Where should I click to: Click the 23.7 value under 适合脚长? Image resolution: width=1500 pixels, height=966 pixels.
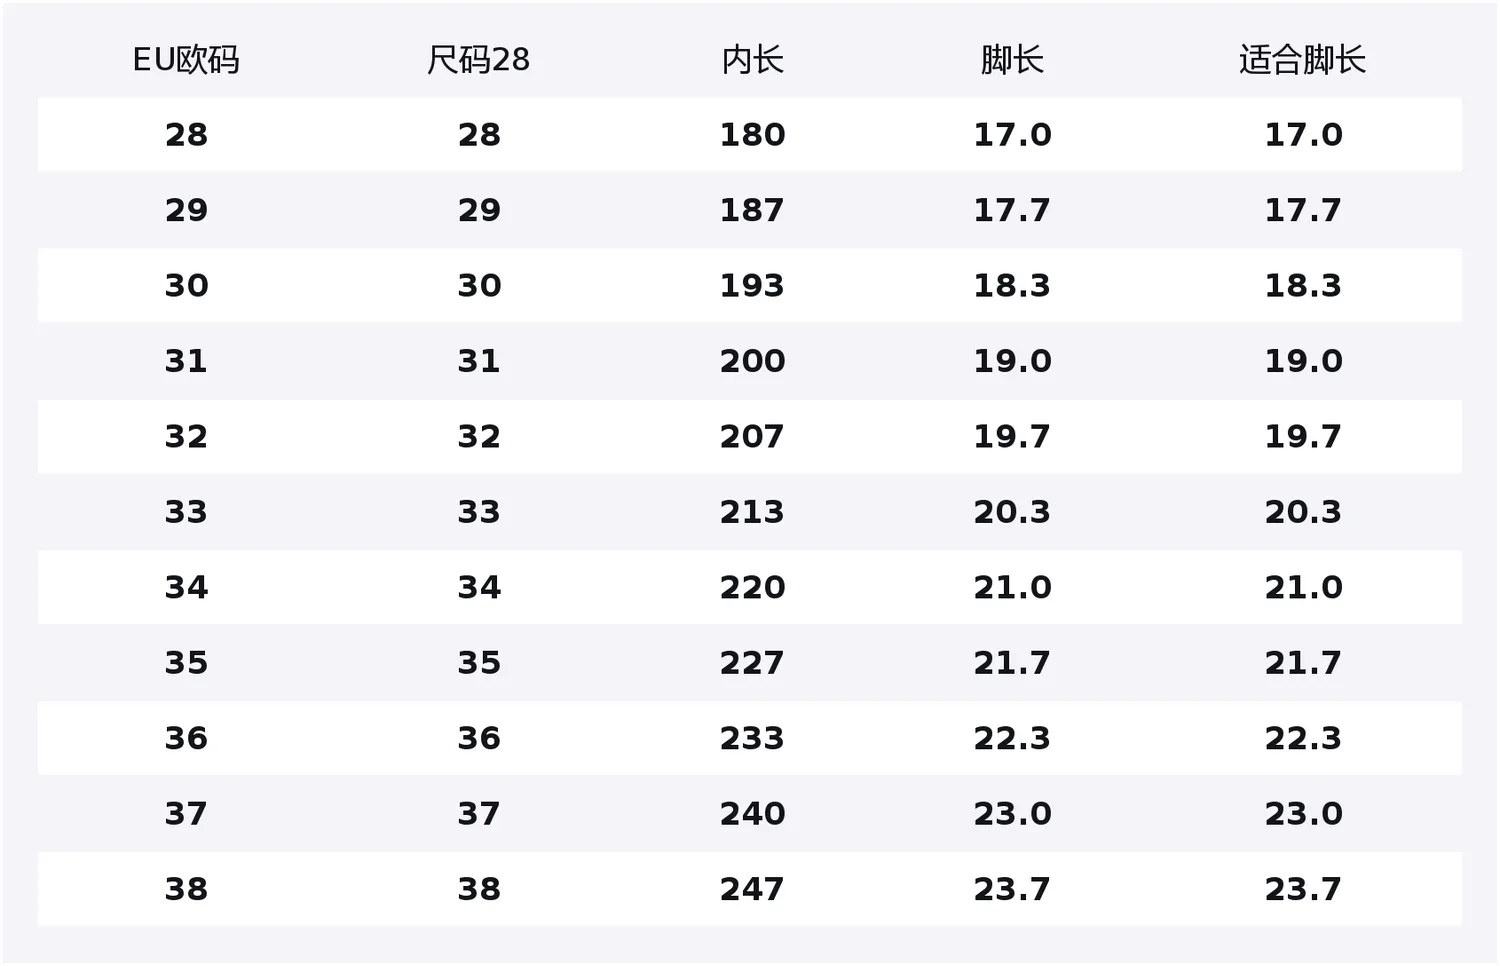[x=1303, y=889]
